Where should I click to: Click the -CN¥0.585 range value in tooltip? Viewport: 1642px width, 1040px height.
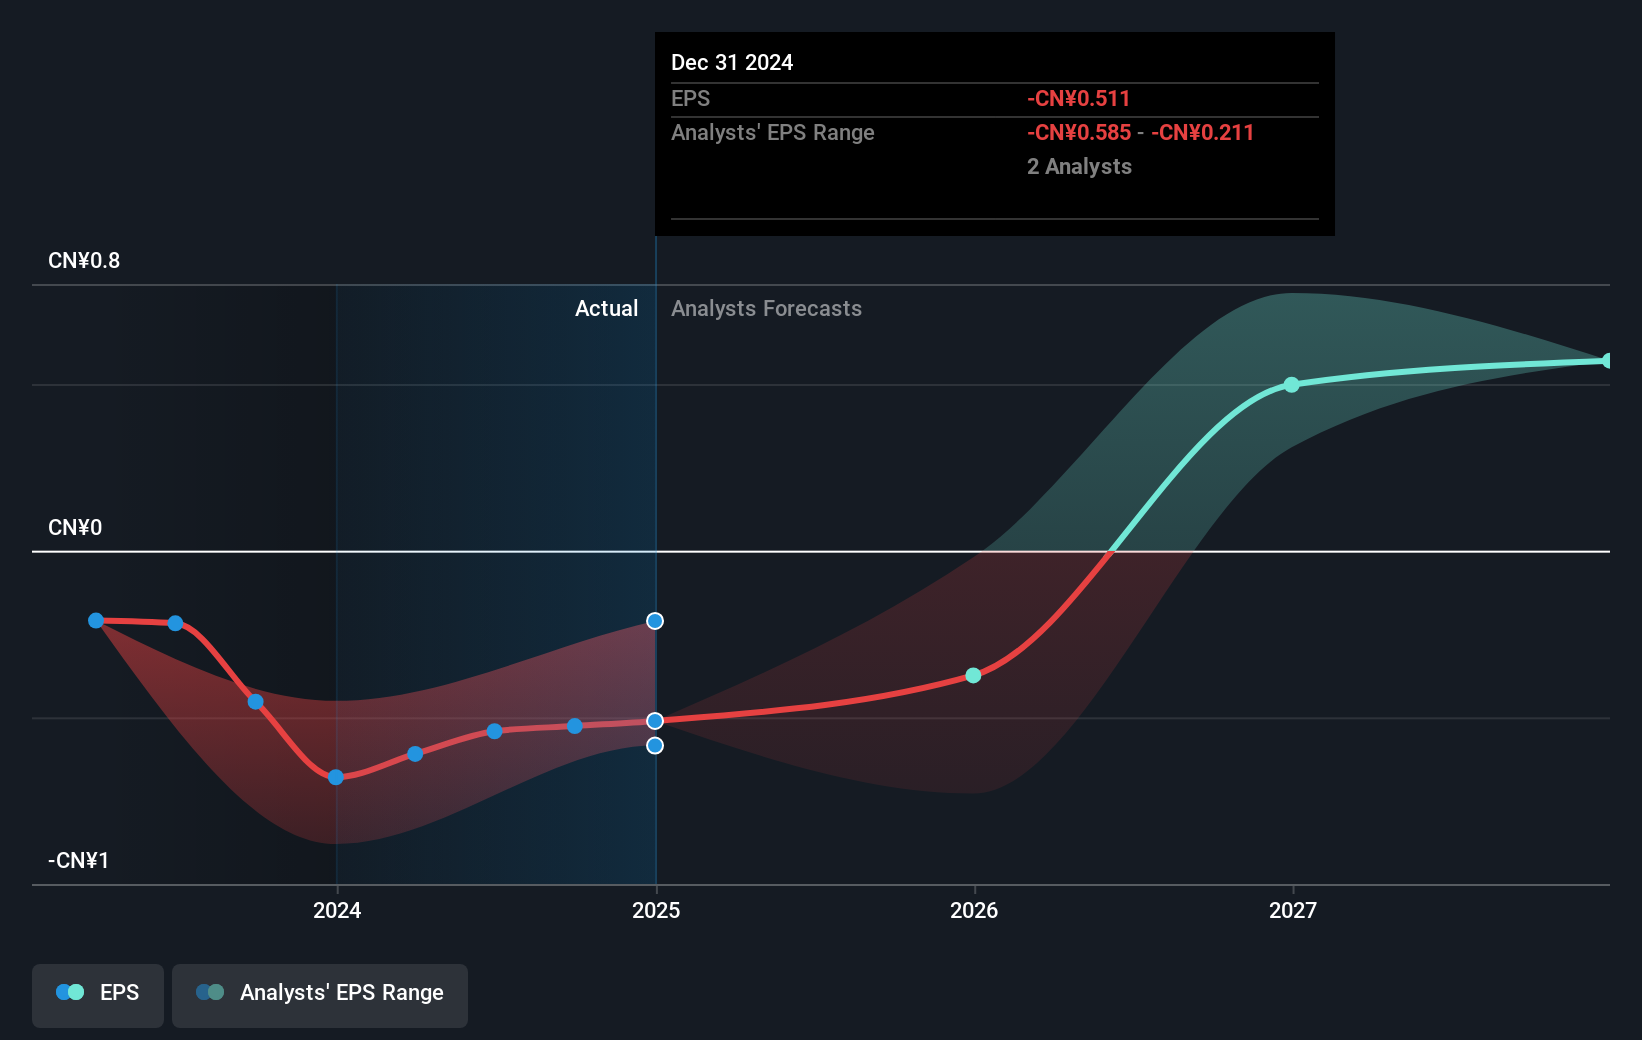coord(1079,133)
